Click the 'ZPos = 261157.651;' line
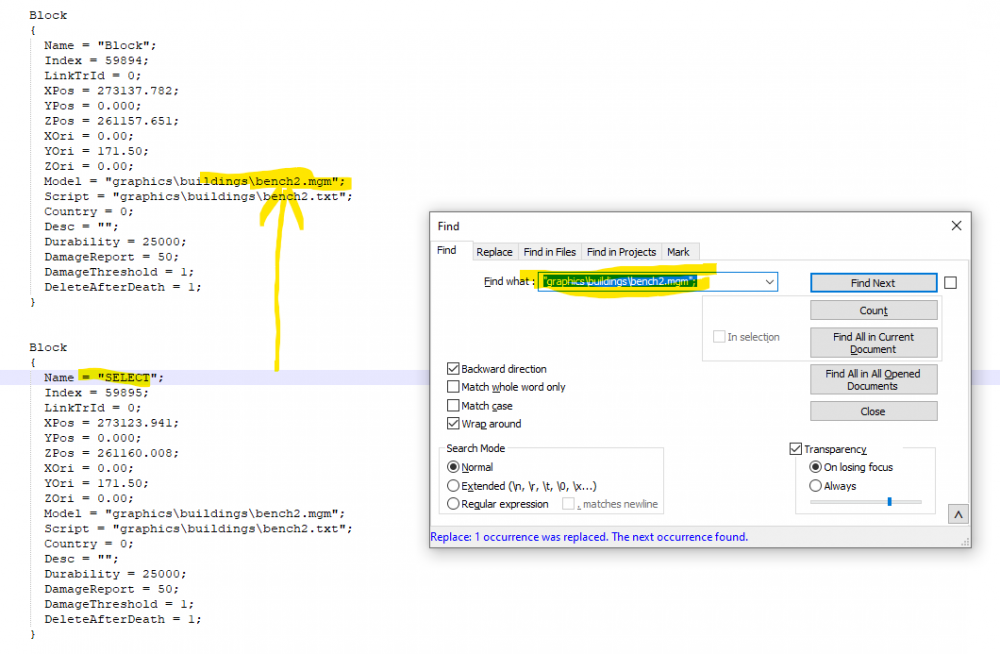The height and width of the screenshot is (654, 1000). [112, 121]
